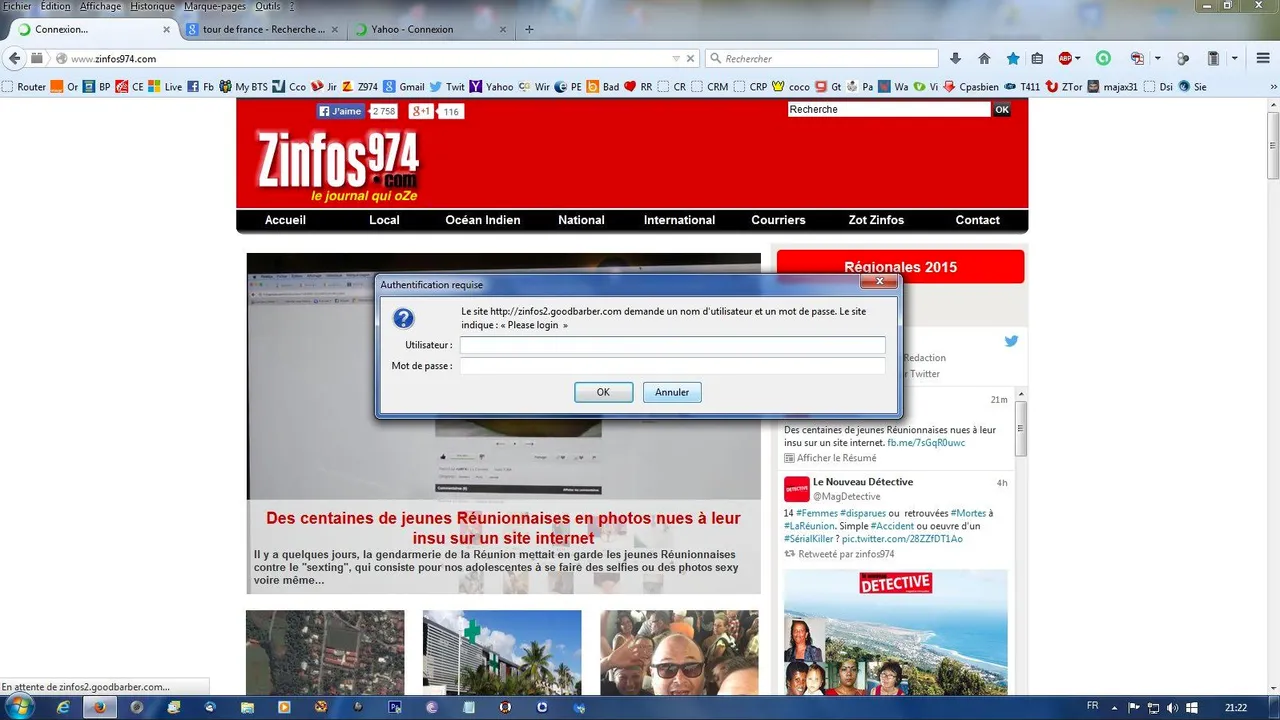
Task: Click the site Recherche input
Action: pyautogui.click(x=889, y=110)
